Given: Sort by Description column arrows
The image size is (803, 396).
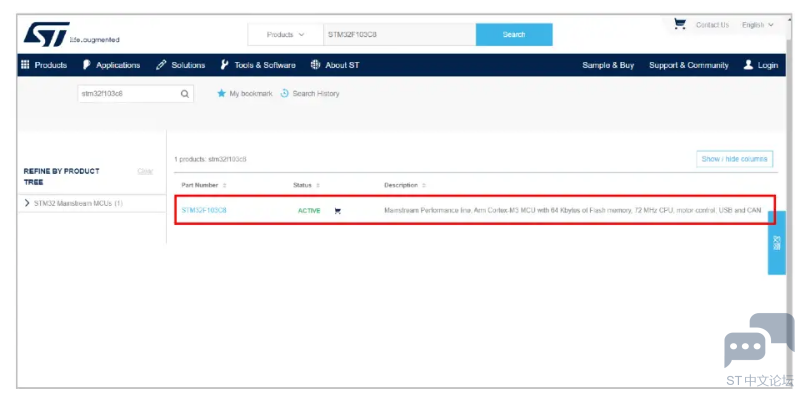Looking at the screenshot, I should point(424,185).
